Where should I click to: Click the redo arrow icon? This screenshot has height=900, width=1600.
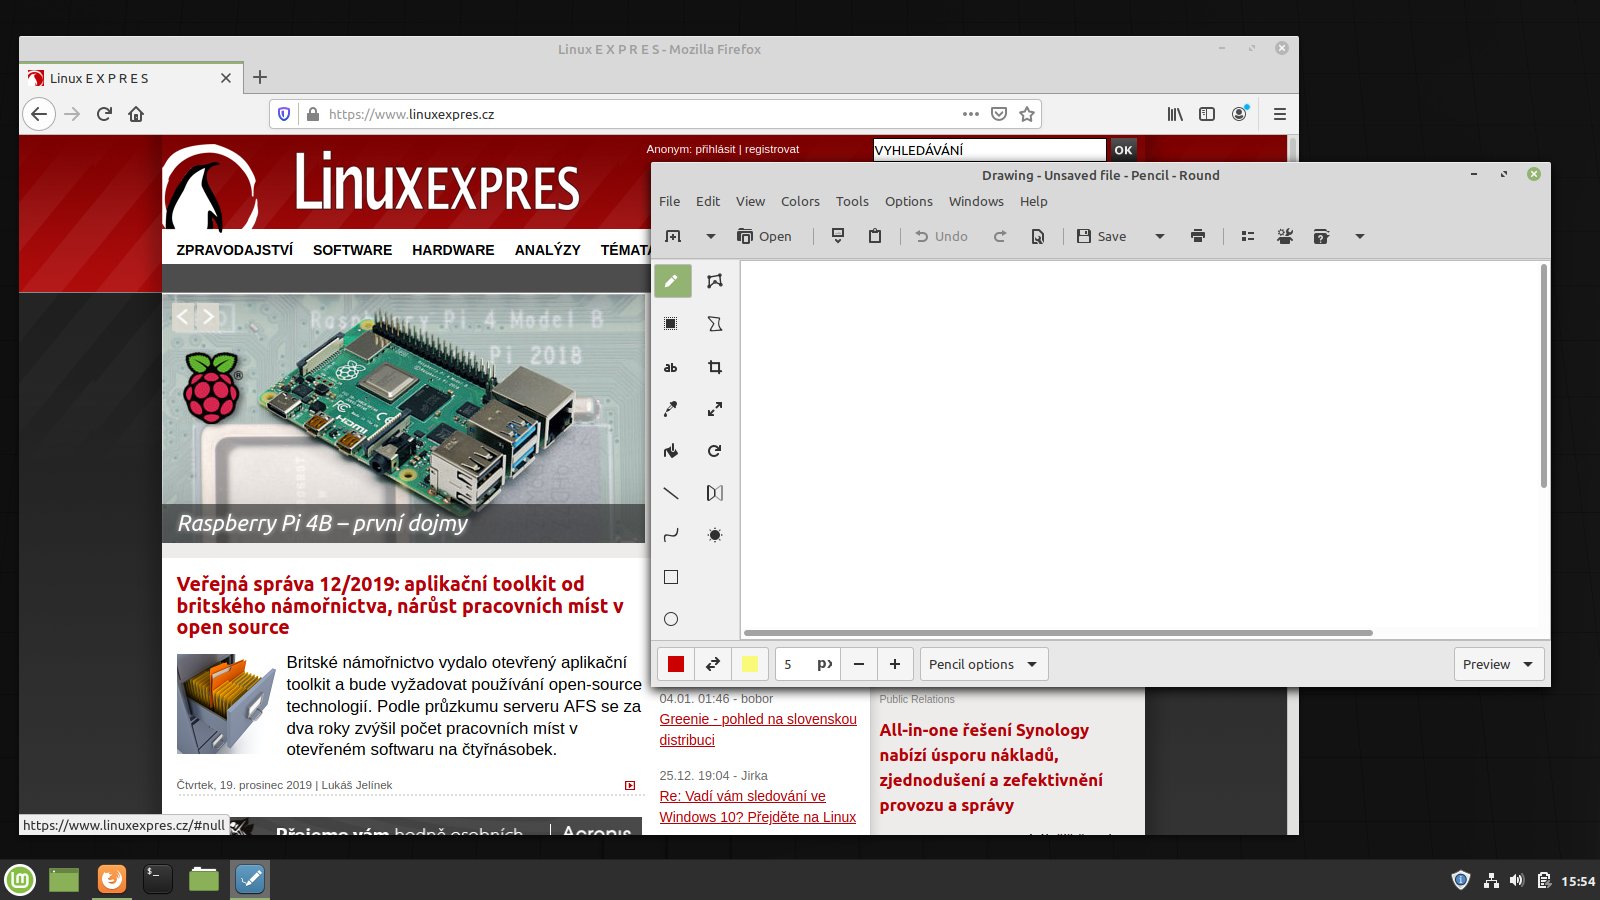point(999,236)
